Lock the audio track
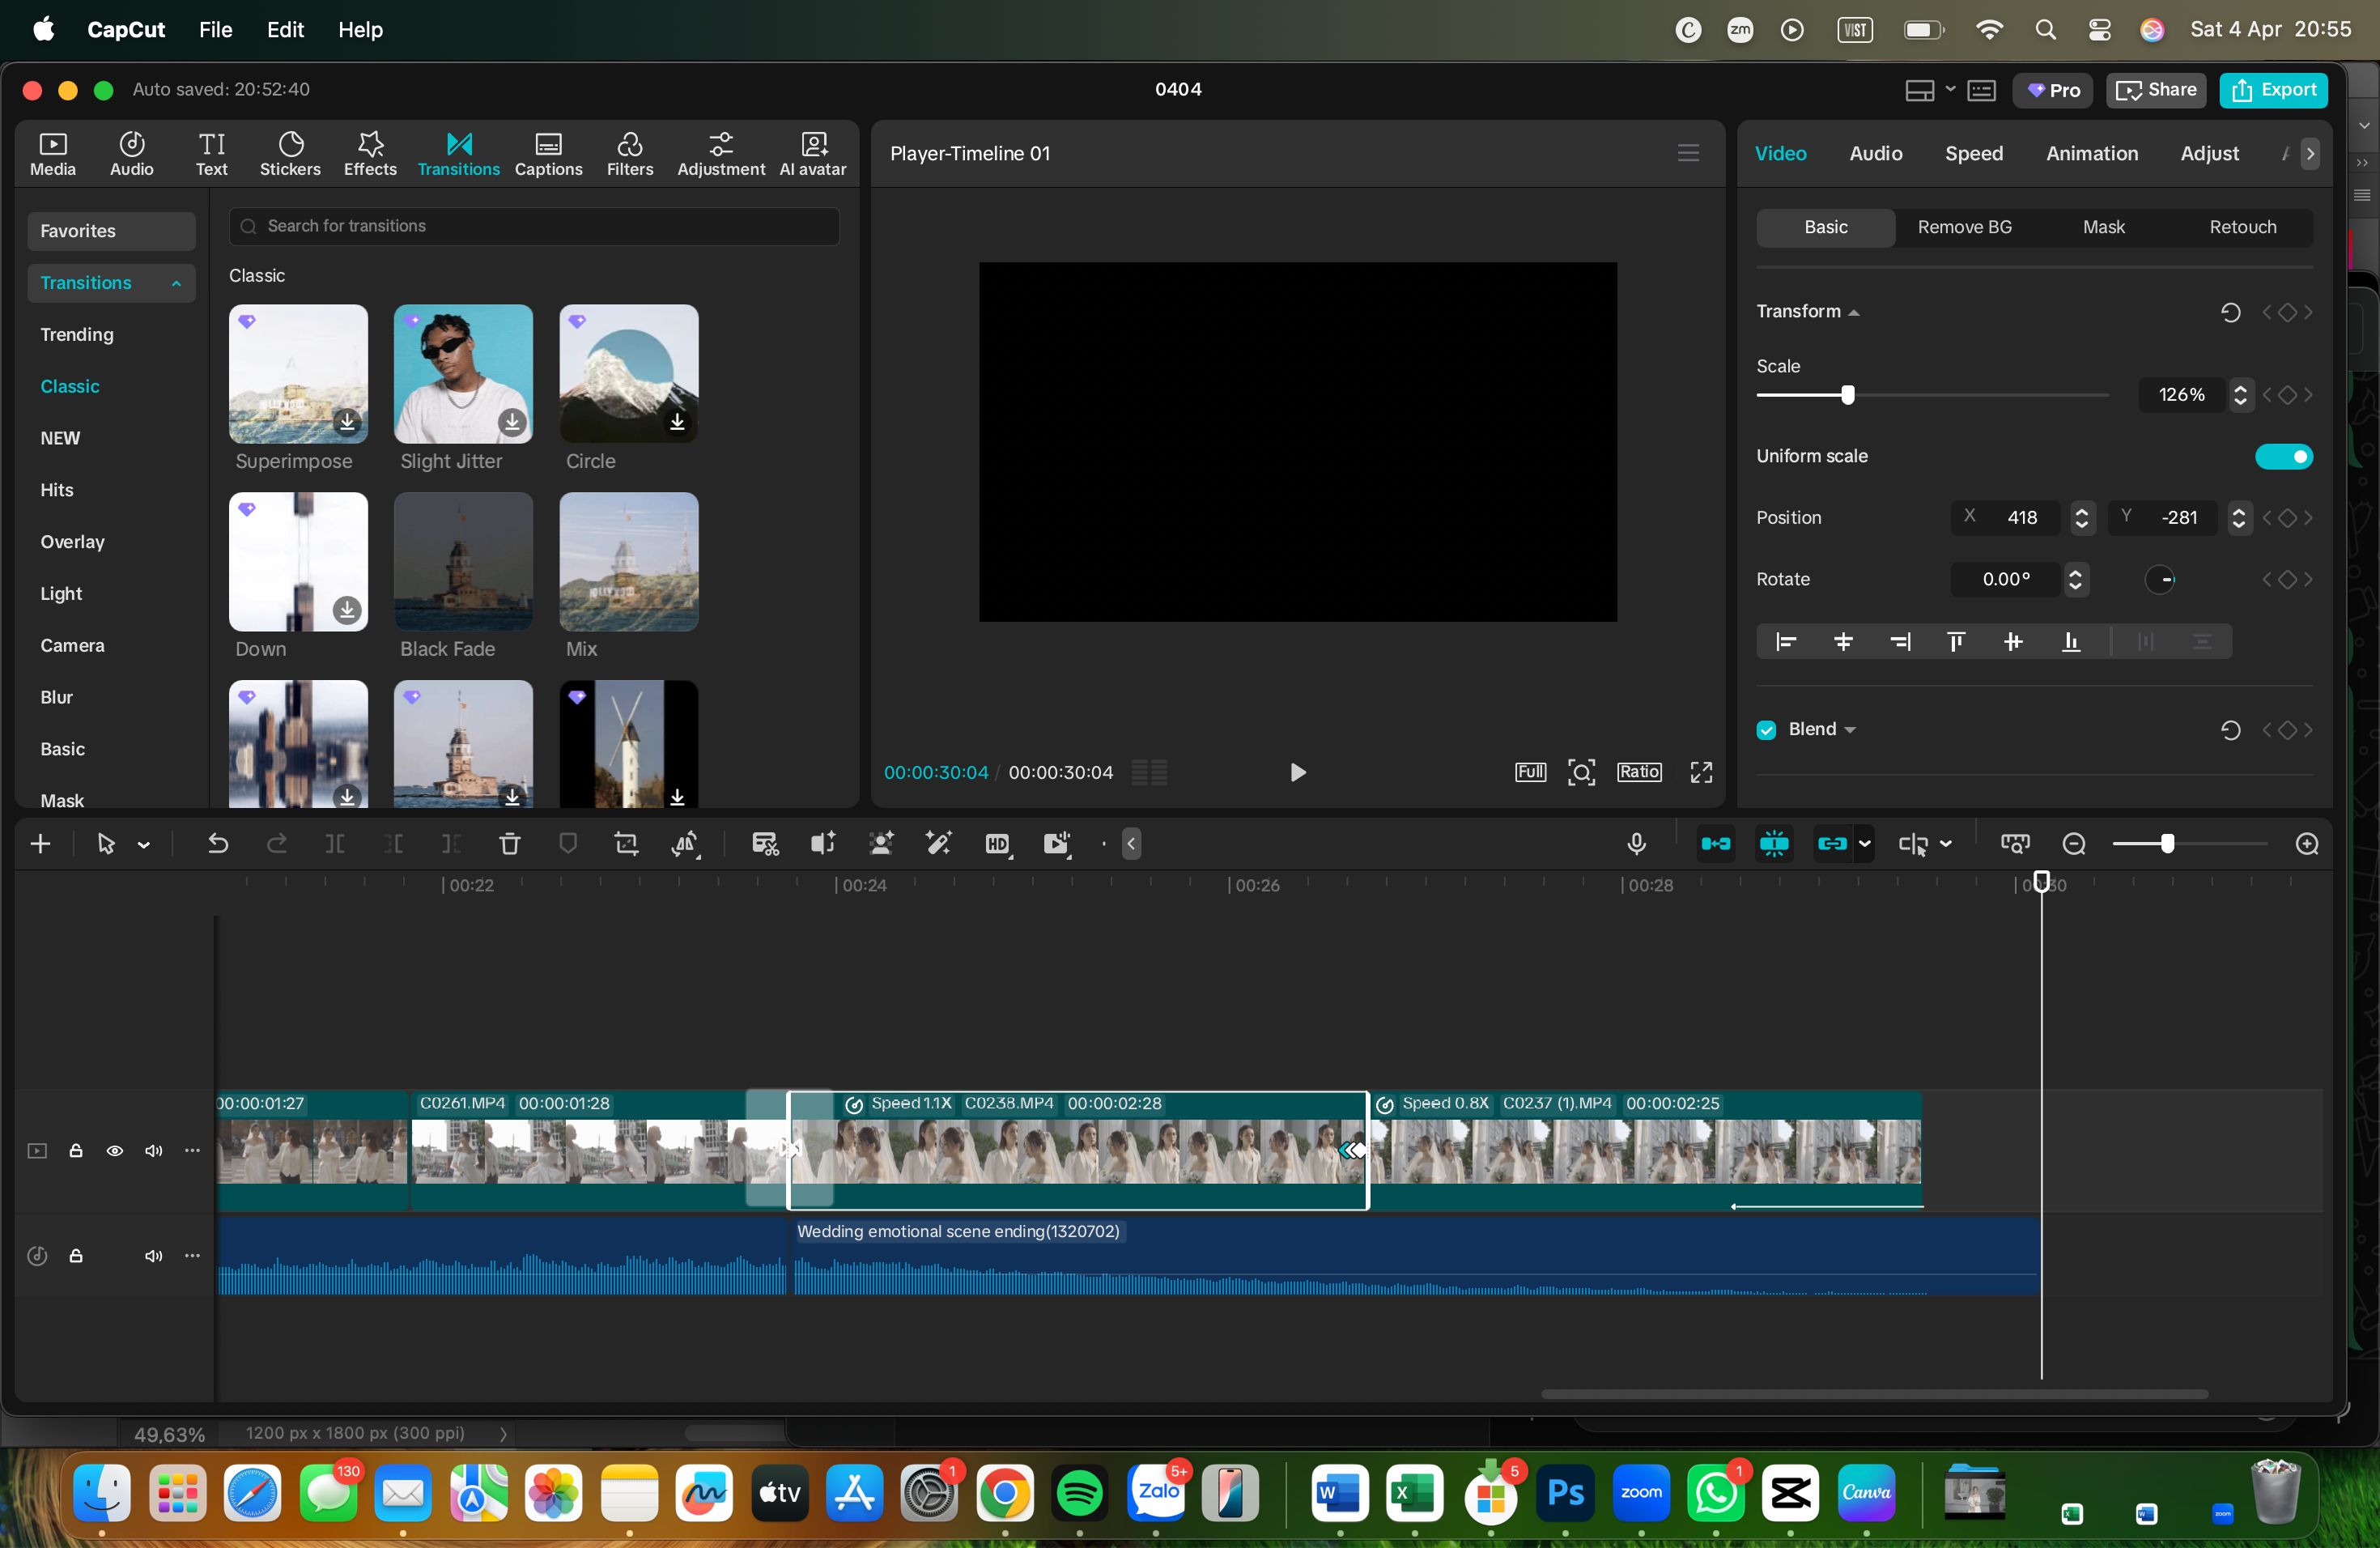Image resolution: width=2380 pixels, height=1548 pixels. (x=76, y=1256)
